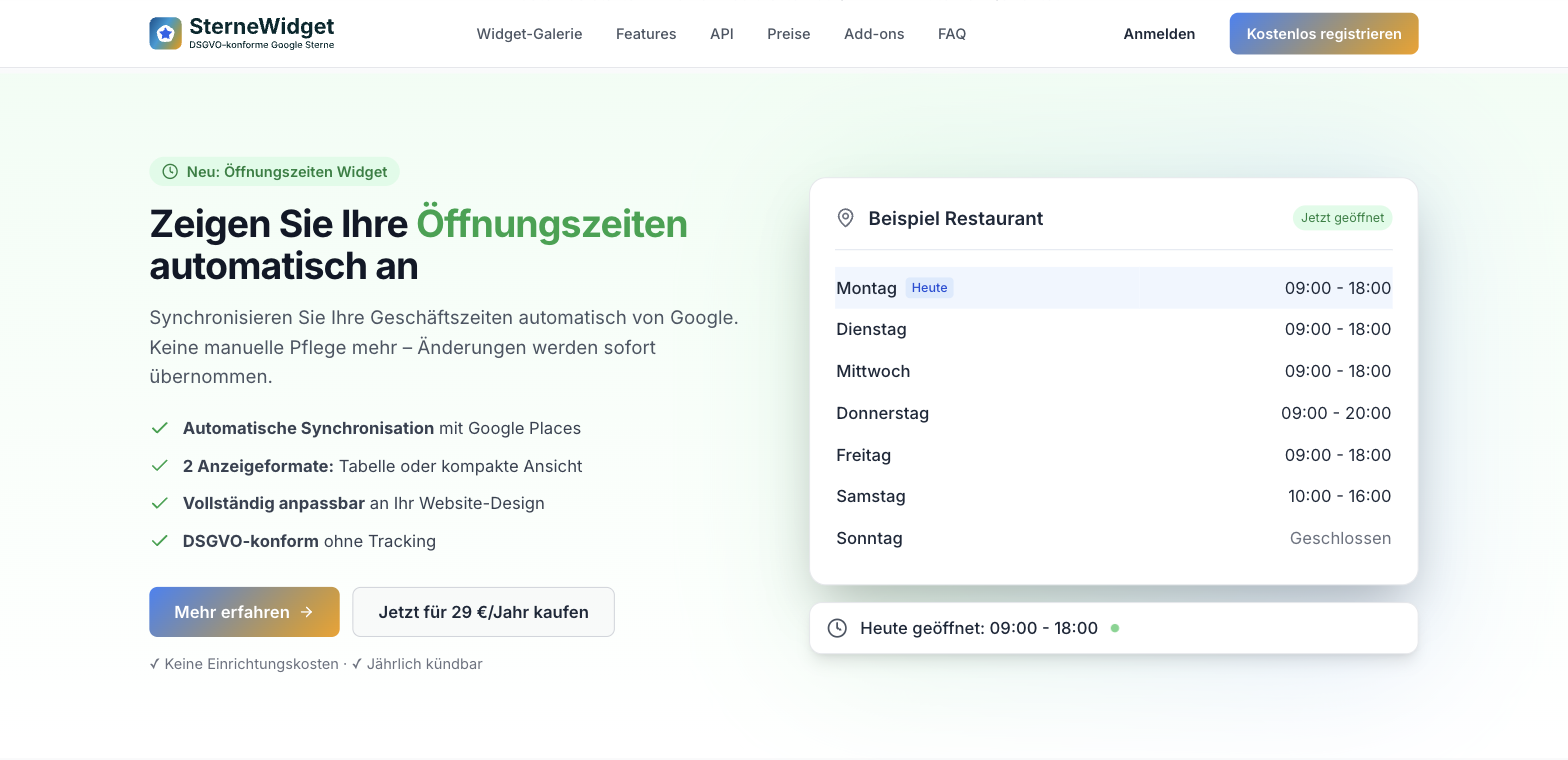Image resolution: width=1568 pixels, height=760 pixels.
Task: Click the Keine Einrichtungskosten note
Action: point(244,664)
